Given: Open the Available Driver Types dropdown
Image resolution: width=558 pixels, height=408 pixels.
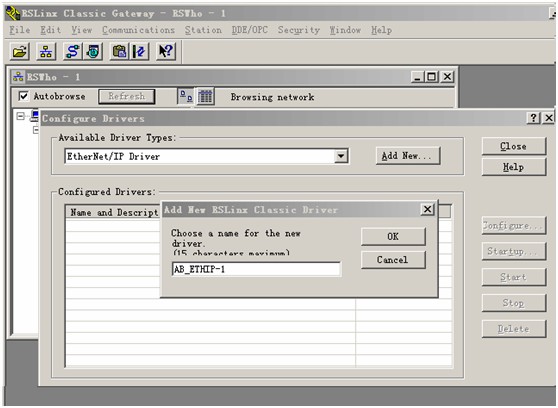Looking at the screenshot, I should click(341, 156).
